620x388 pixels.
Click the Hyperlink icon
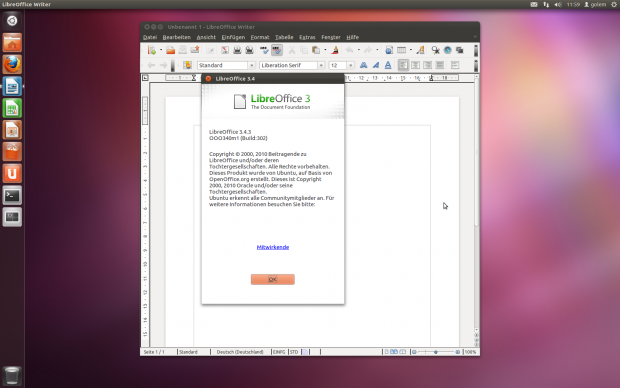[389, 50]
